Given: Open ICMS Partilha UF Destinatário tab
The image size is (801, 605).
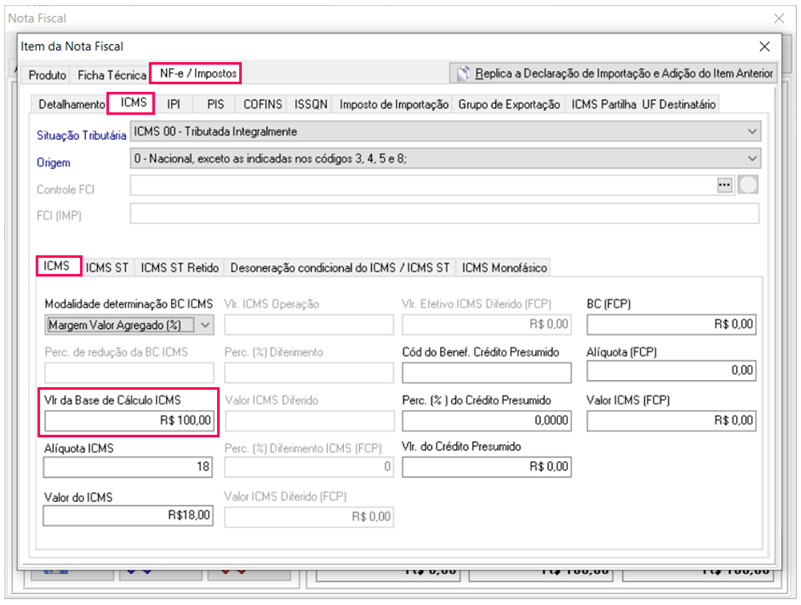Looking at the screenshot, I should pyautogui.click(x=643, y=104).
